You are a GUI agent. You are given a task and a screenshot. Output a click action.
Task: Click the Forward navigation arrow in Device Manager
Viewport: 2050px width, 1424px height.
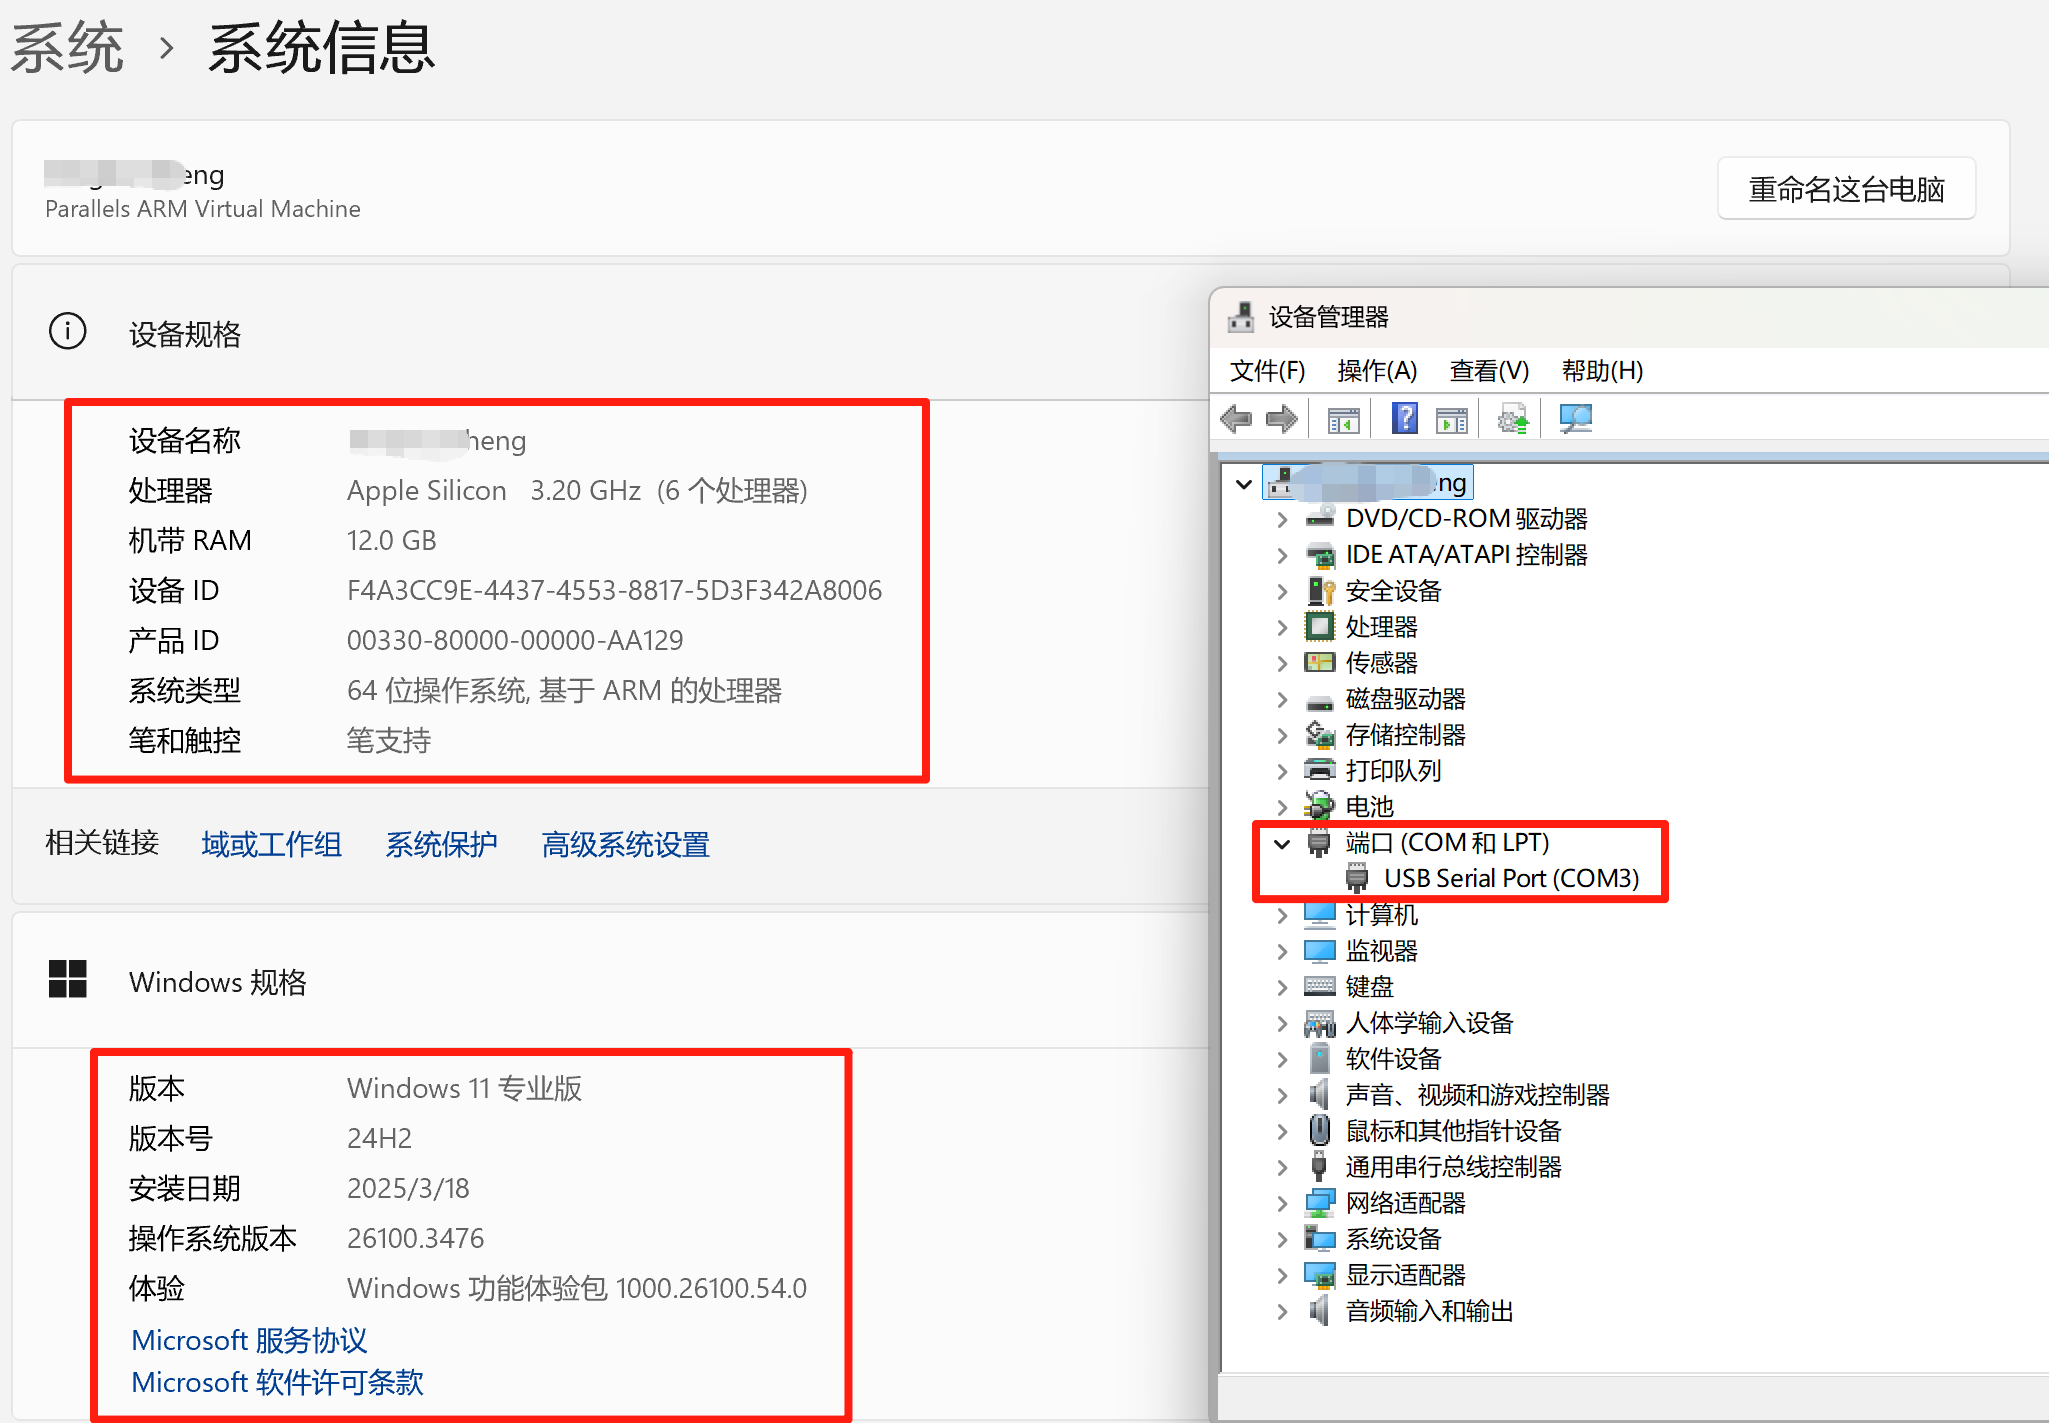coord(1281,417)
